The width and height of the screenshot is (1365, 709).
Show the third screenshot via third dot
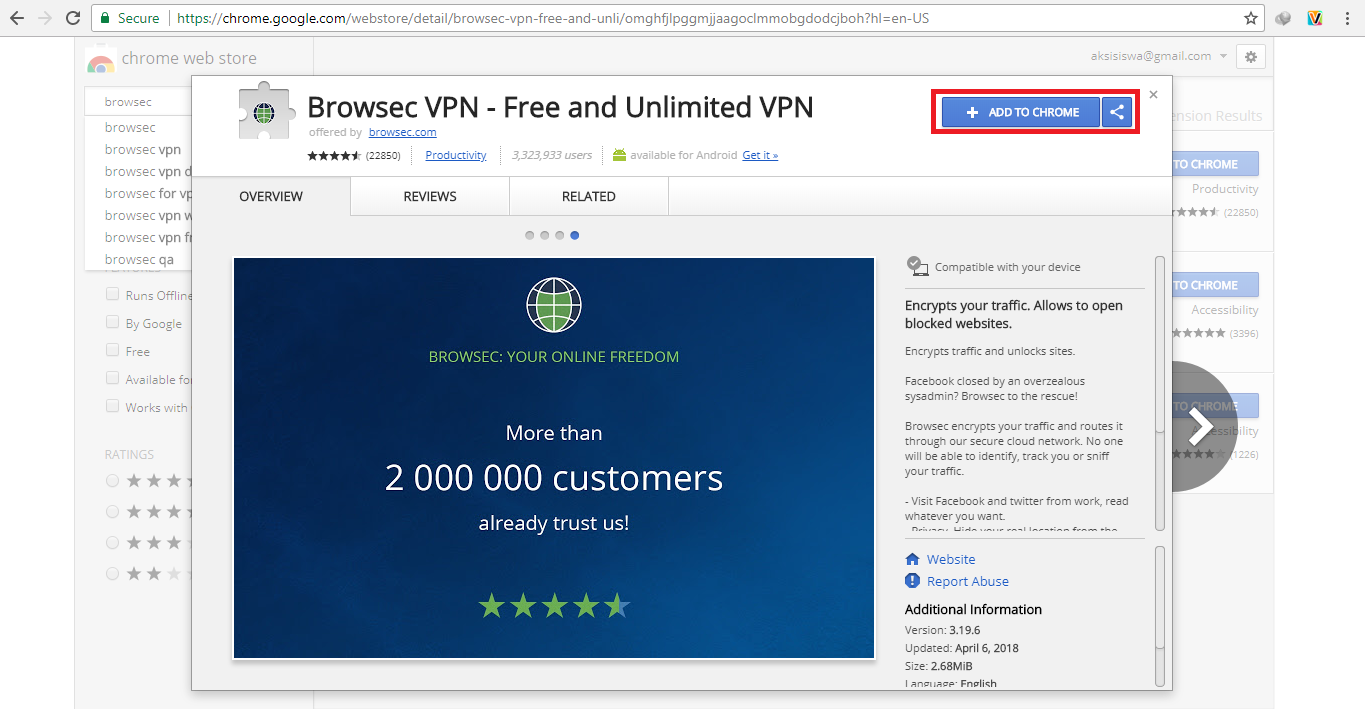point(560,236)
